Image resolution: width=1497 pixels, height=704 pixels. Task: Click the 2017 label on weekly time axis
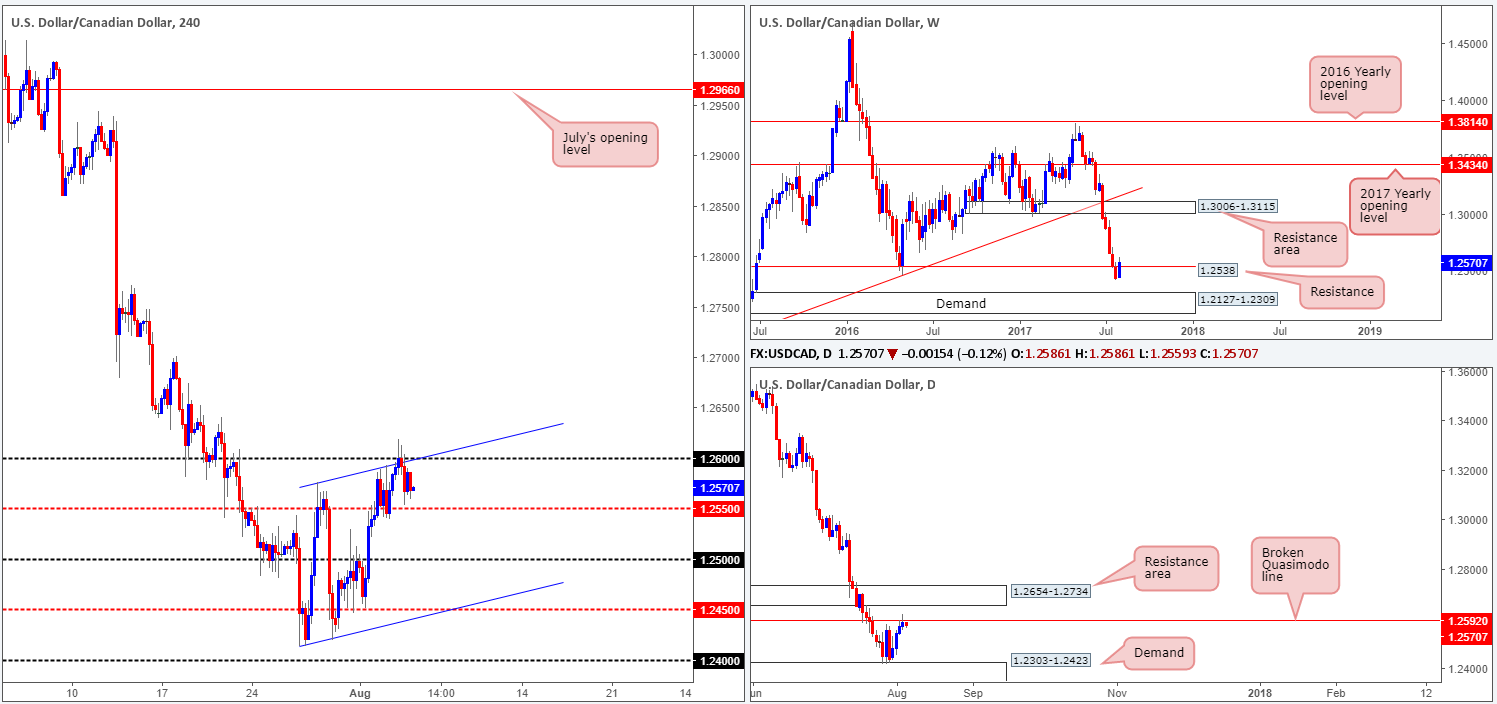point(1020,329)
